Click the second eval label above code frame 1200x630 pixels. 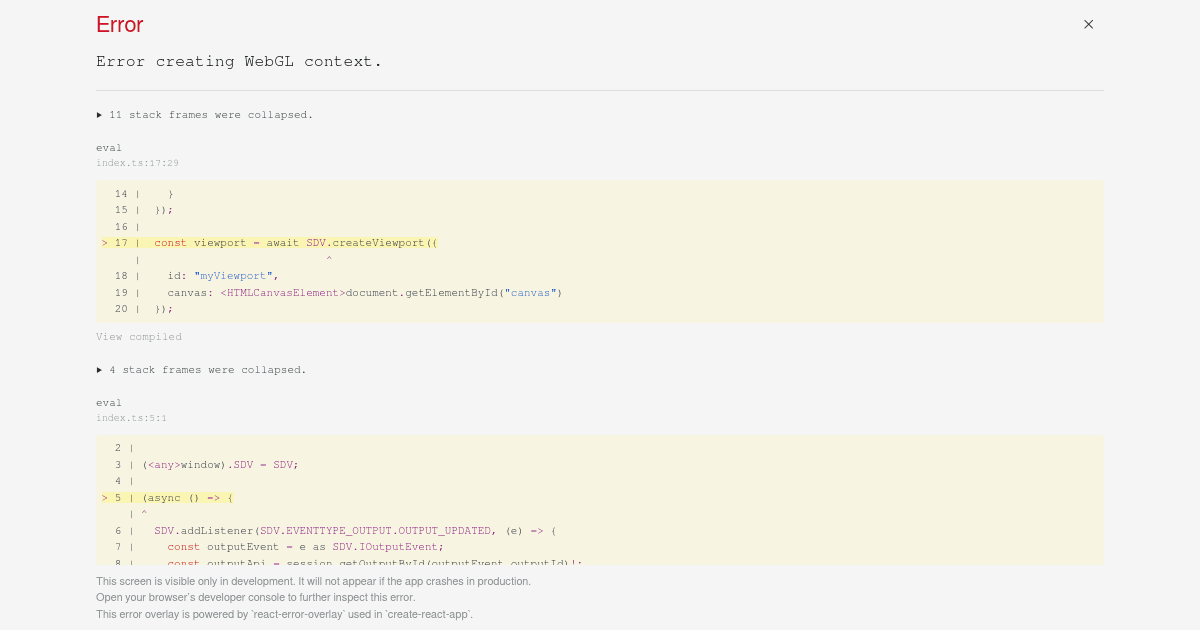click(x=109, y=403)
